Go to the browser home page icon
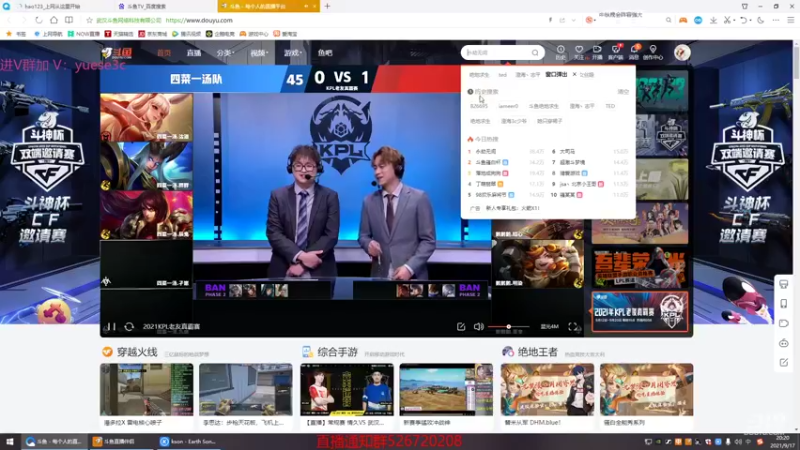 point(54,20)
